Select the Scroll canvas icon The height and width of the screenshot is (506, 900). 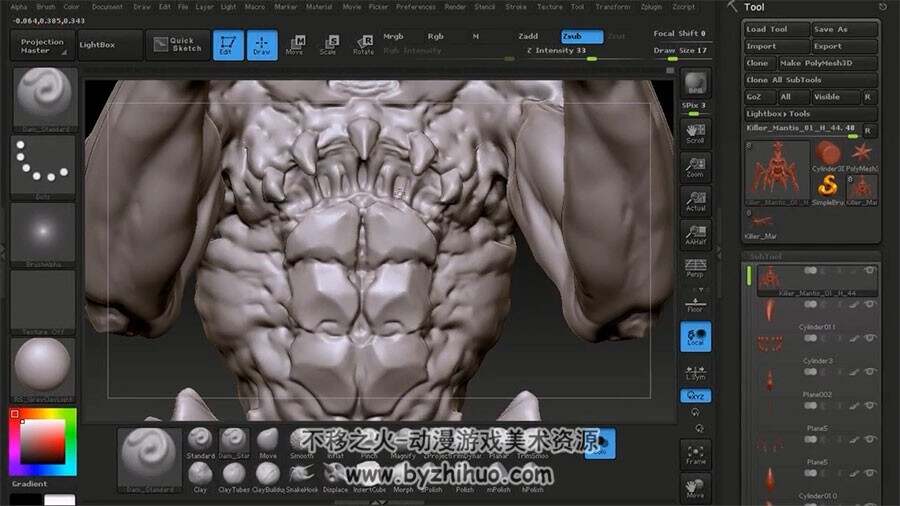coord(695,134)
